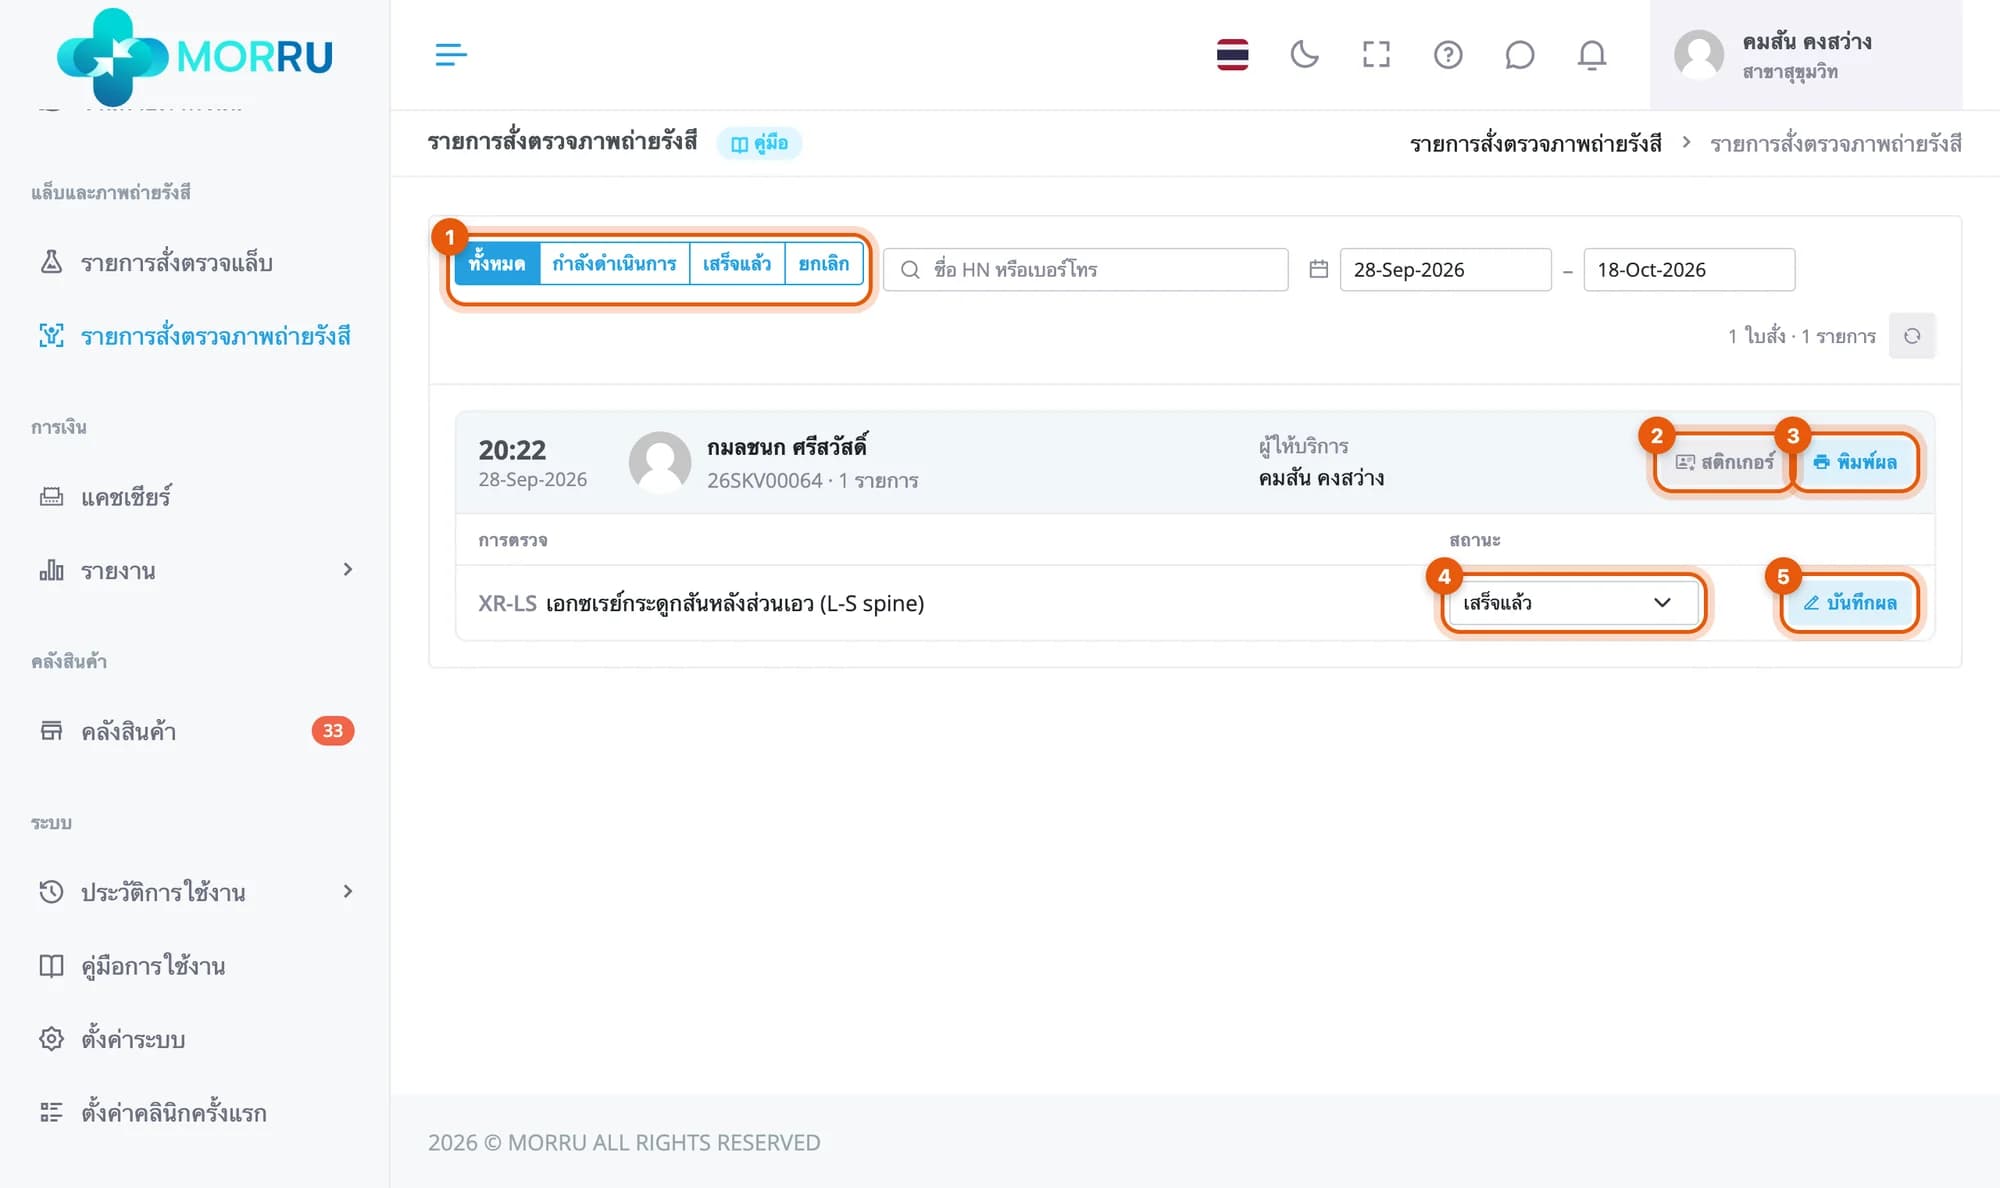Open end date 18-Oct-2026 field
2000x1188 pixels.
pyautogui.click(x=1689, y=270)
